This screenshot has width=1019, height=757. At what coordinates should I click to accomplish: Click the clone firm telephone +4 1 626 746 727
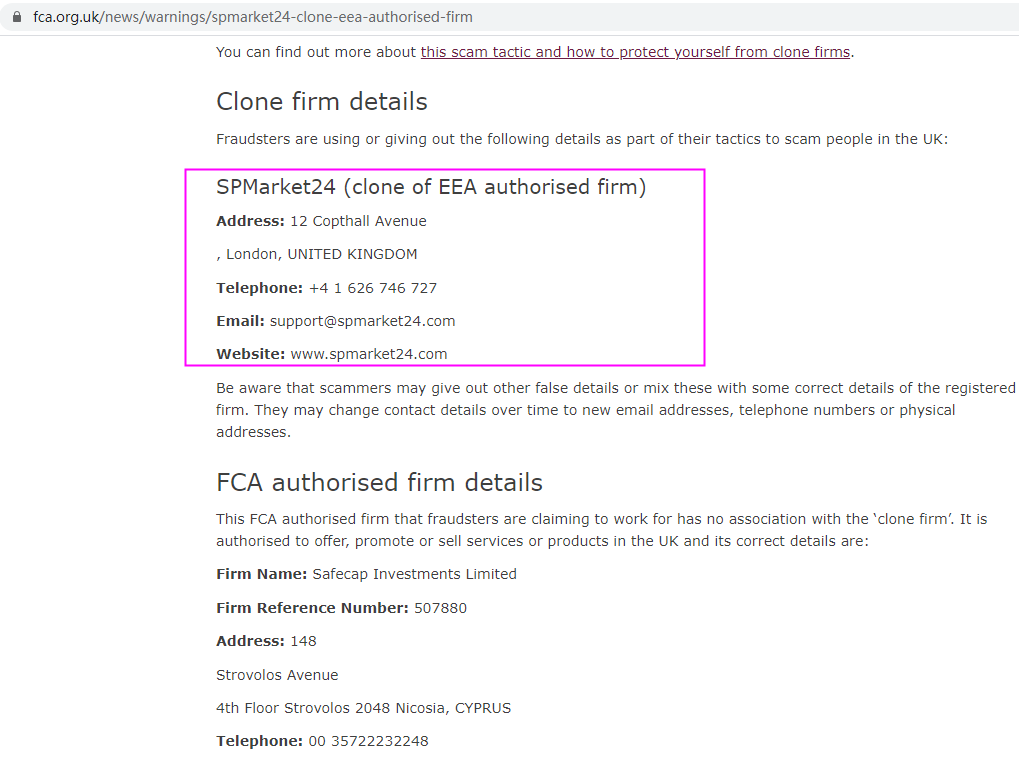[372, 288]
